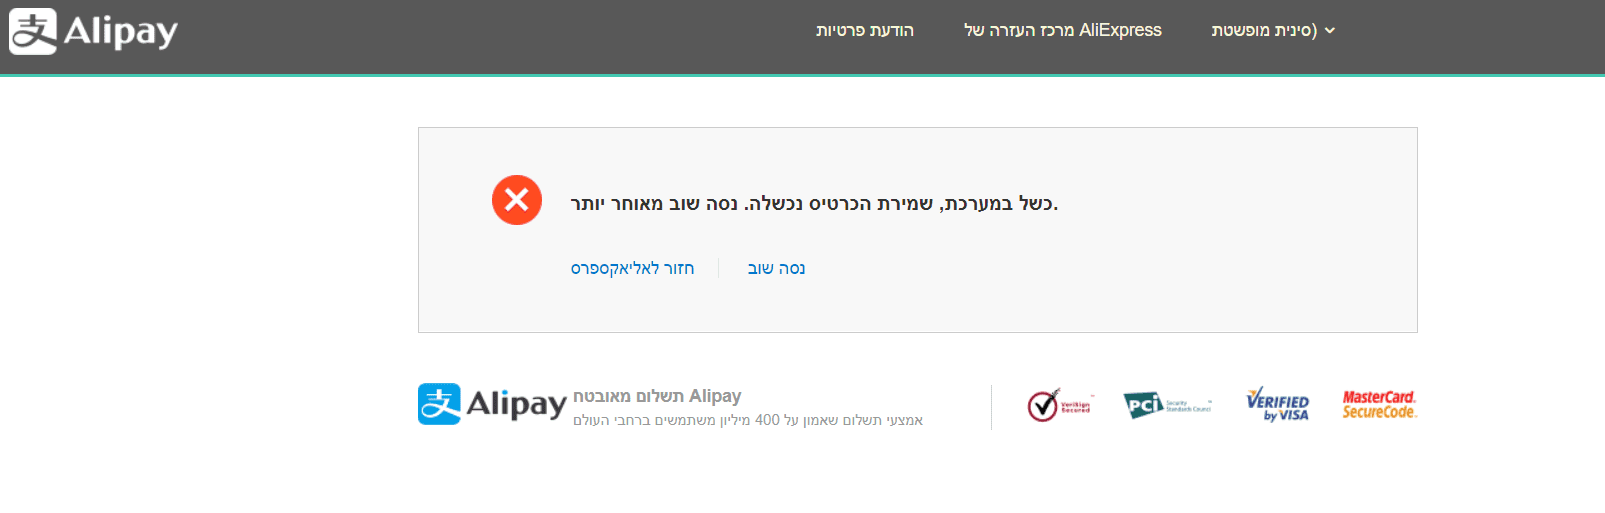Viewport: 1605px width, 513px height.
Task: Click the MasterCard SecureCode badge
Action: point(1379,405)
